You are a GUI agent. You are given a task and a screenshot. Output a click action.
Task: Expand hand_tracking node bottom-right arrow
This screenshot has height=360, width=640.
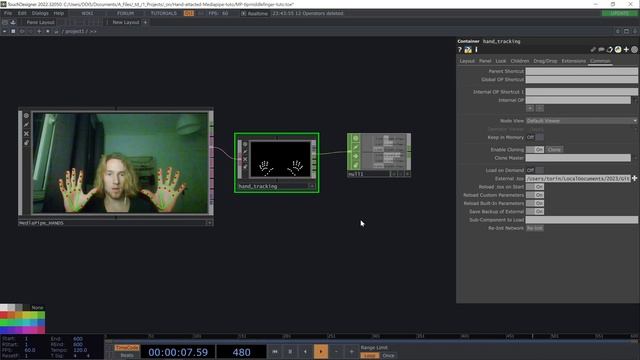[x=311, y=186]
